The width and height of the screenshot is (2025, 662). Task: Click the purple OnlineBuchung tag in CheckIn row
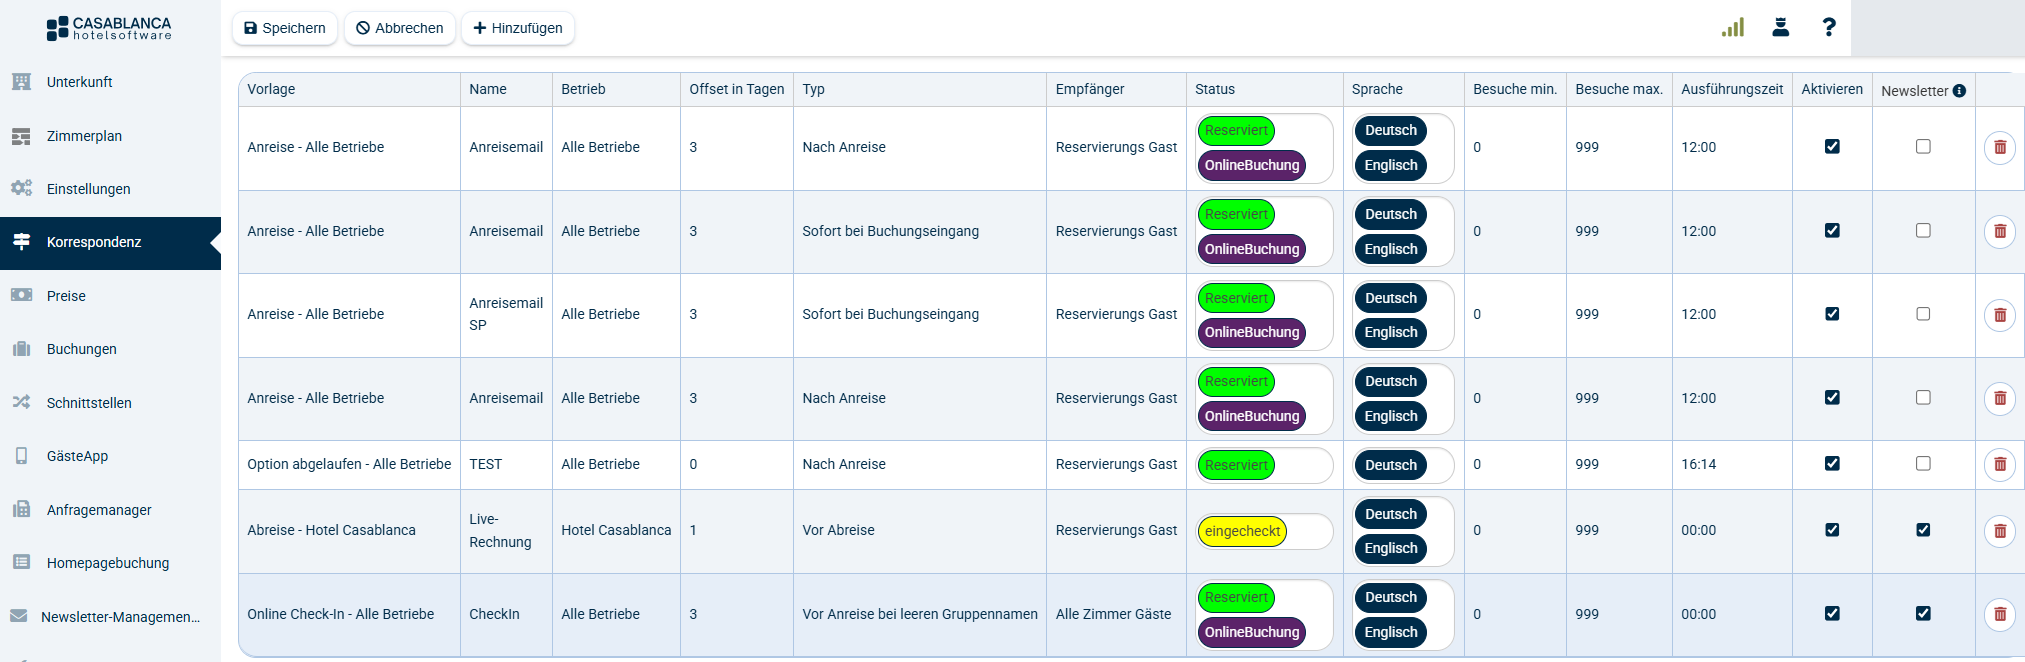tap(1251, 632)
